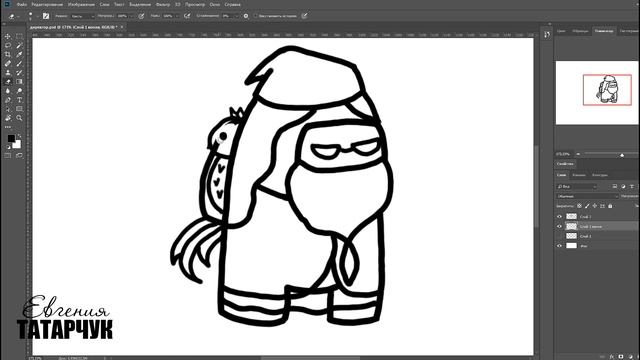Screen dimensions: 640x360
Task: Toggle pressure for size button
Action: [x=304, y=16]
